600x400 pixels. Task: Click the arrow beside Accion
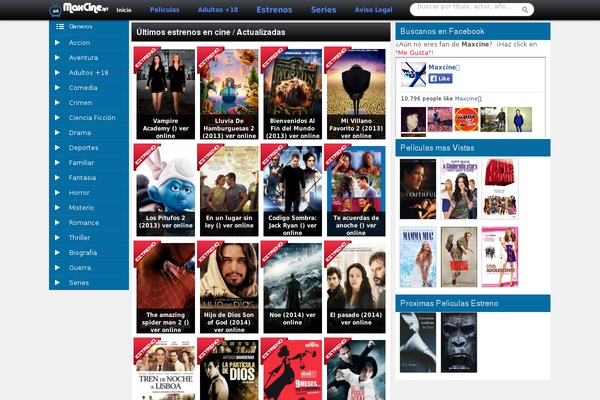point(57,42)
